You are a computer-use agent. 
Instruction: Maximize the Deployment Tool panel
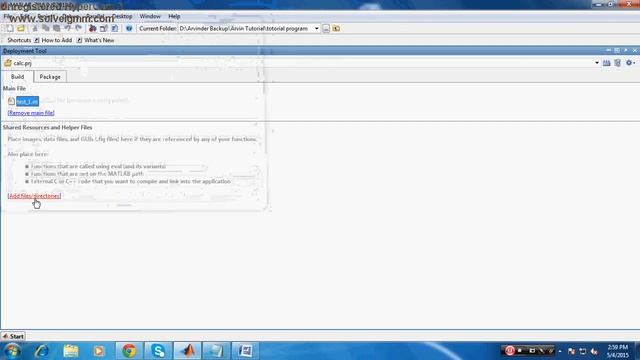pyautogui.click(x=617, y=50)
